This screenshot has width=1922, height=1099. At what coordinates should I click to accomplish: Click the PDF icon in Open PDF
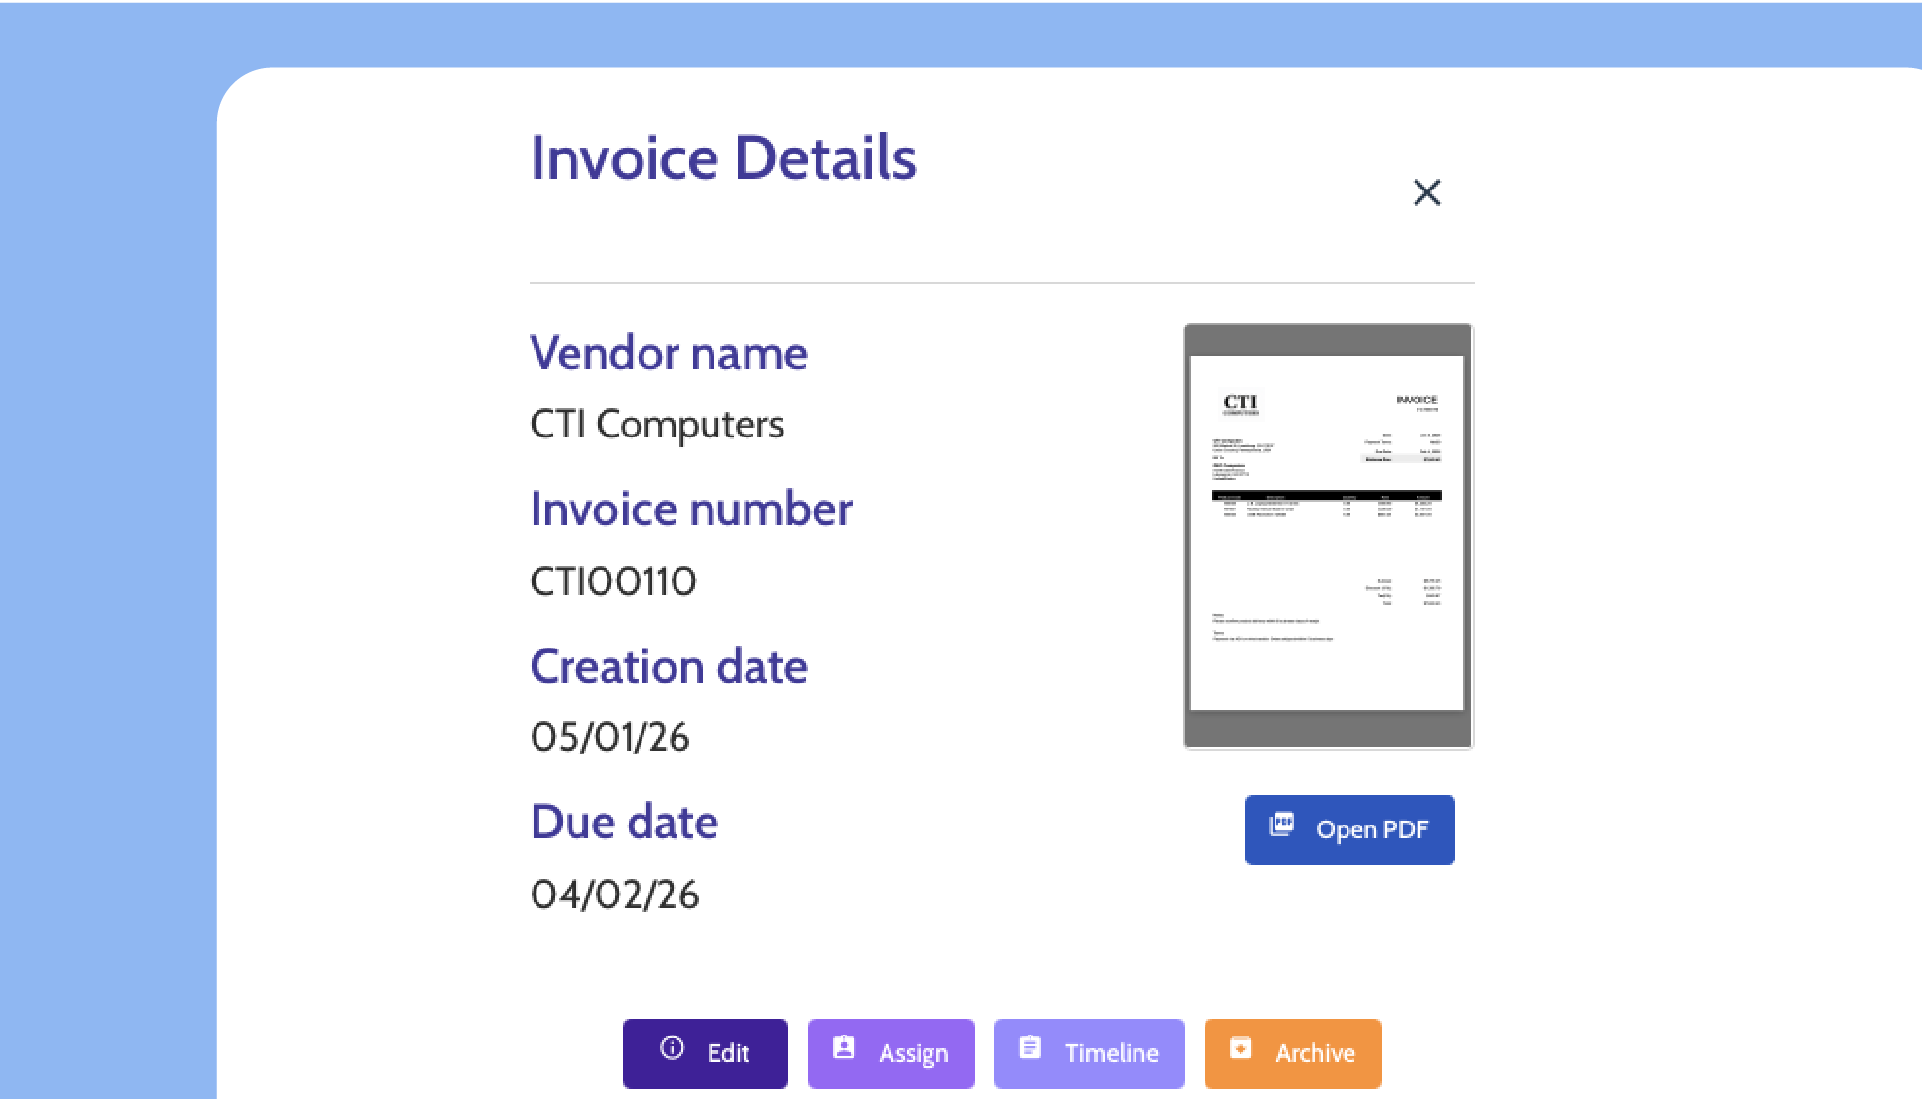coord(1281,825)
